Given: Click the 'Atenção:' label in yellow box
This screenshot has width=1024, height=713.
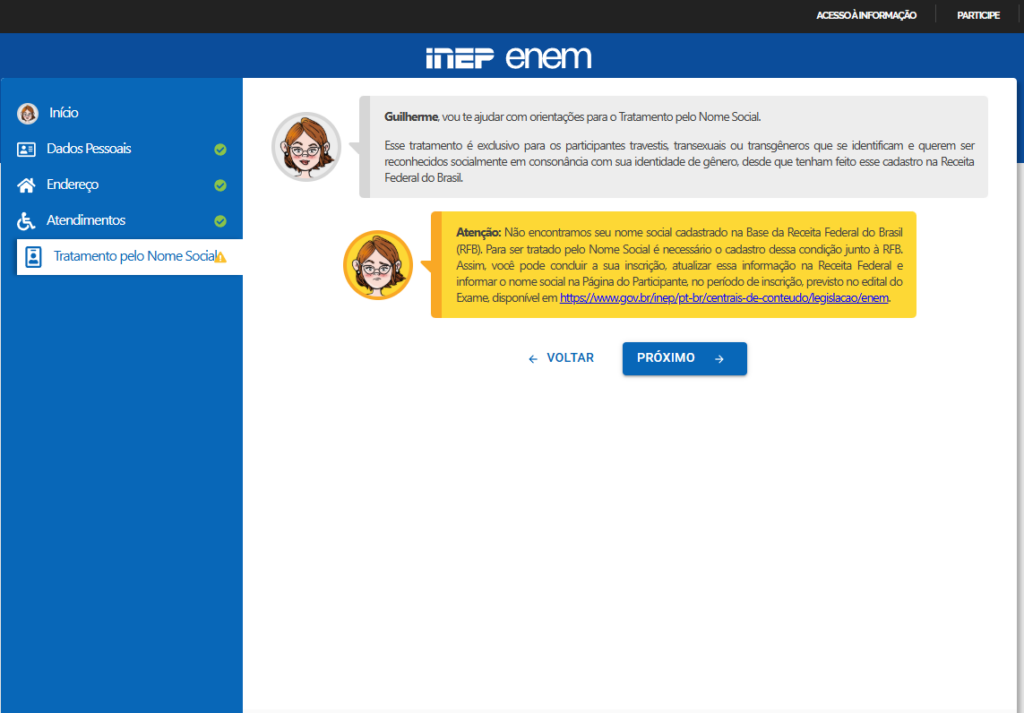Looking at the screenshot, I should tap(479, 232).
